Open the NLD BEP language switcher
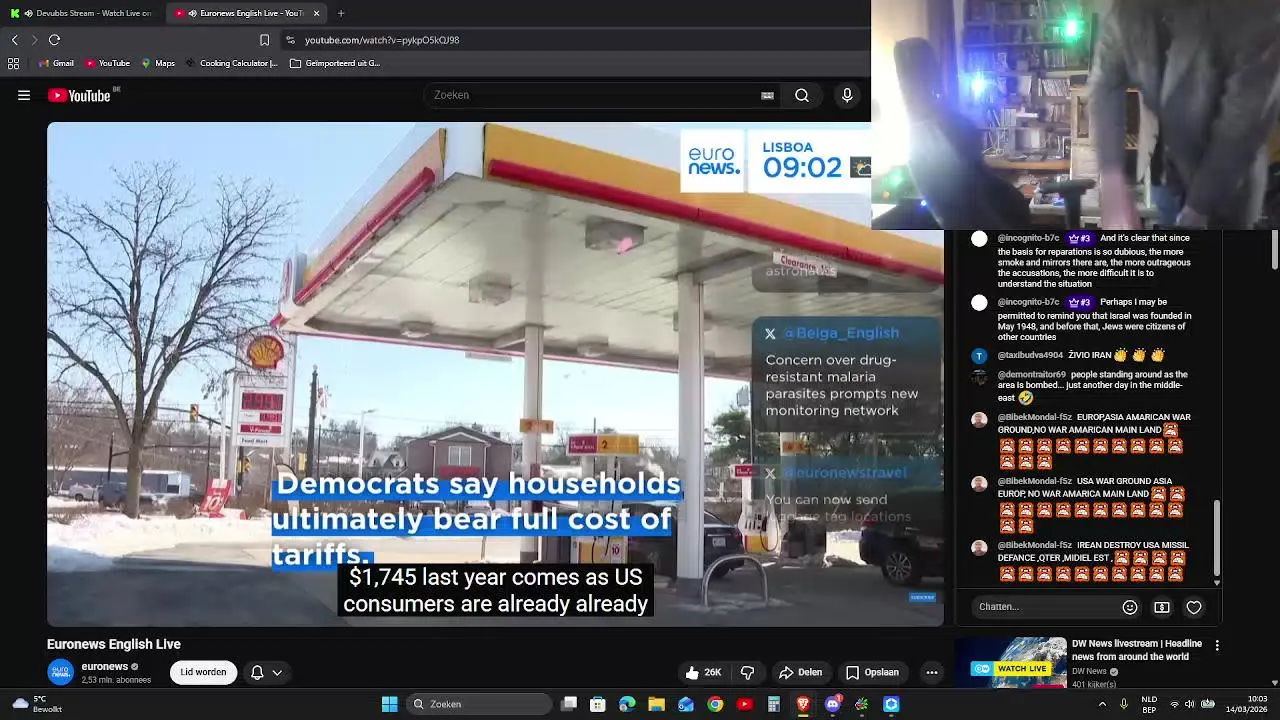The height and width of the screenshot is (720, 1280). [x=1149, y=704]
